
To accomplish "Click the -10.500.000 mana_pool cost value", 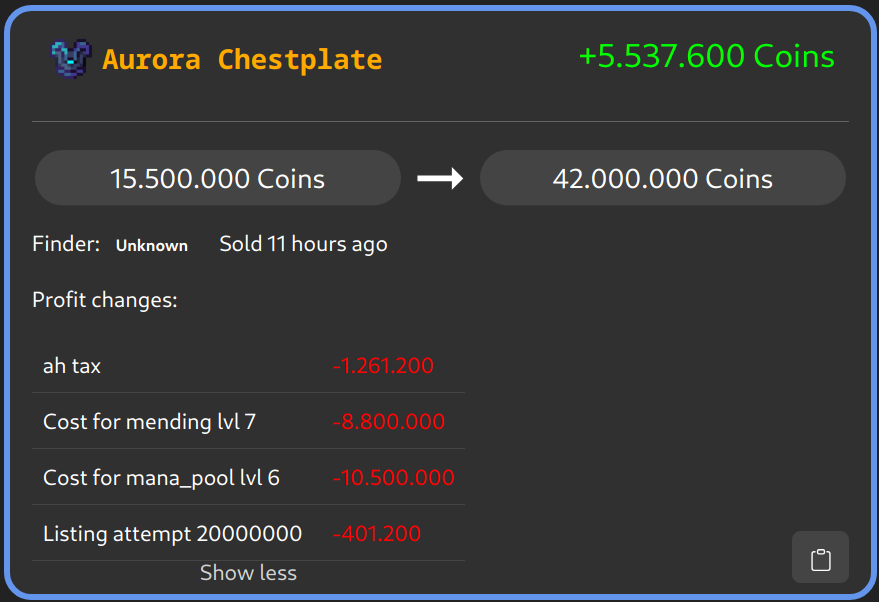I will (393, 478).
